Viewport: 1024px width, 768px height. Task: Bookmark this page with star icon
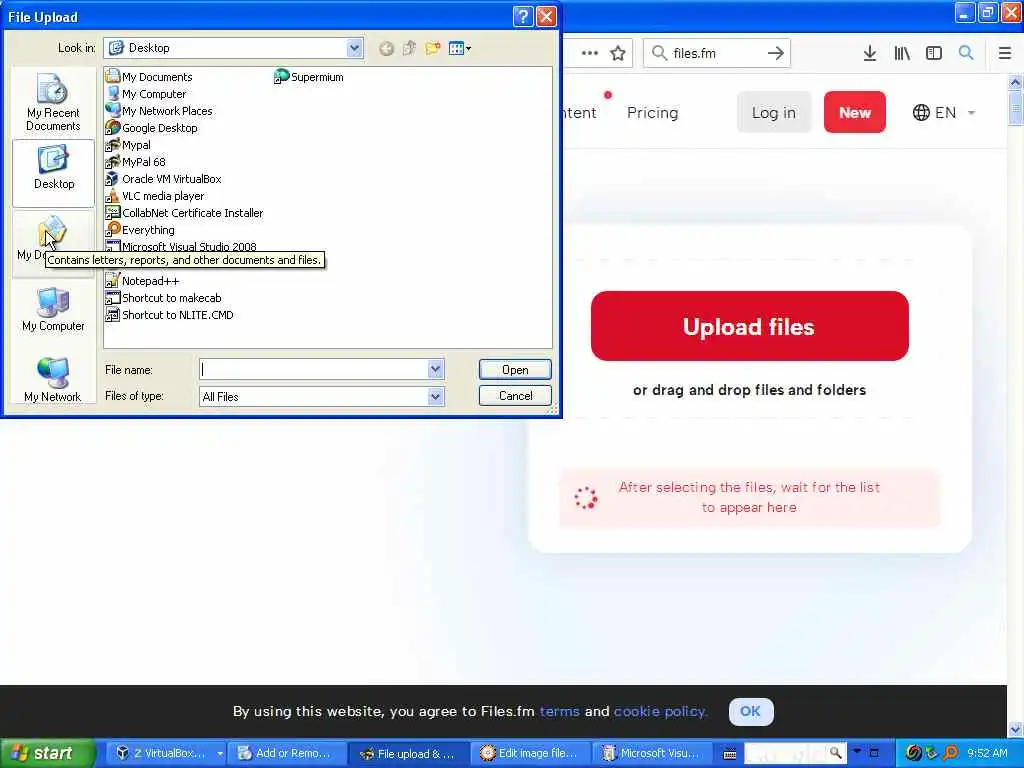coord(618,53)
